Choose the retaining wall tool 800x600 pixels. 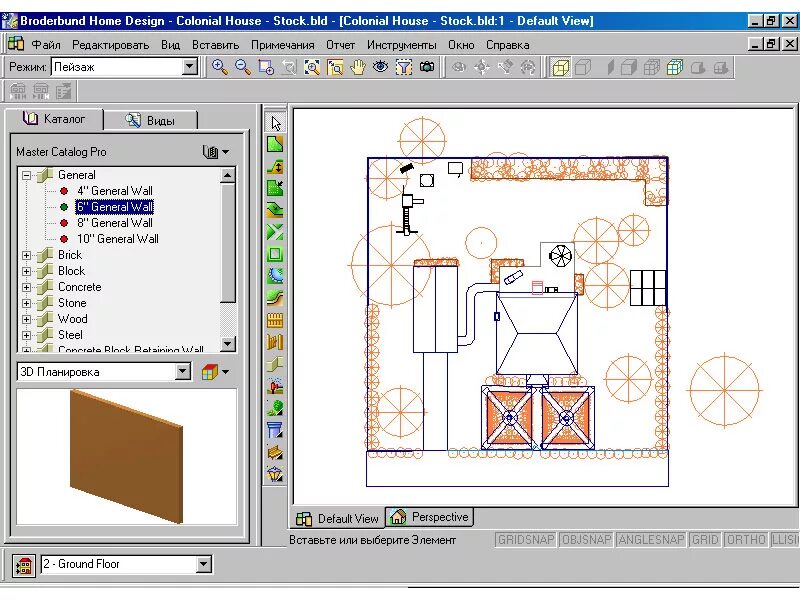(276, 364)
